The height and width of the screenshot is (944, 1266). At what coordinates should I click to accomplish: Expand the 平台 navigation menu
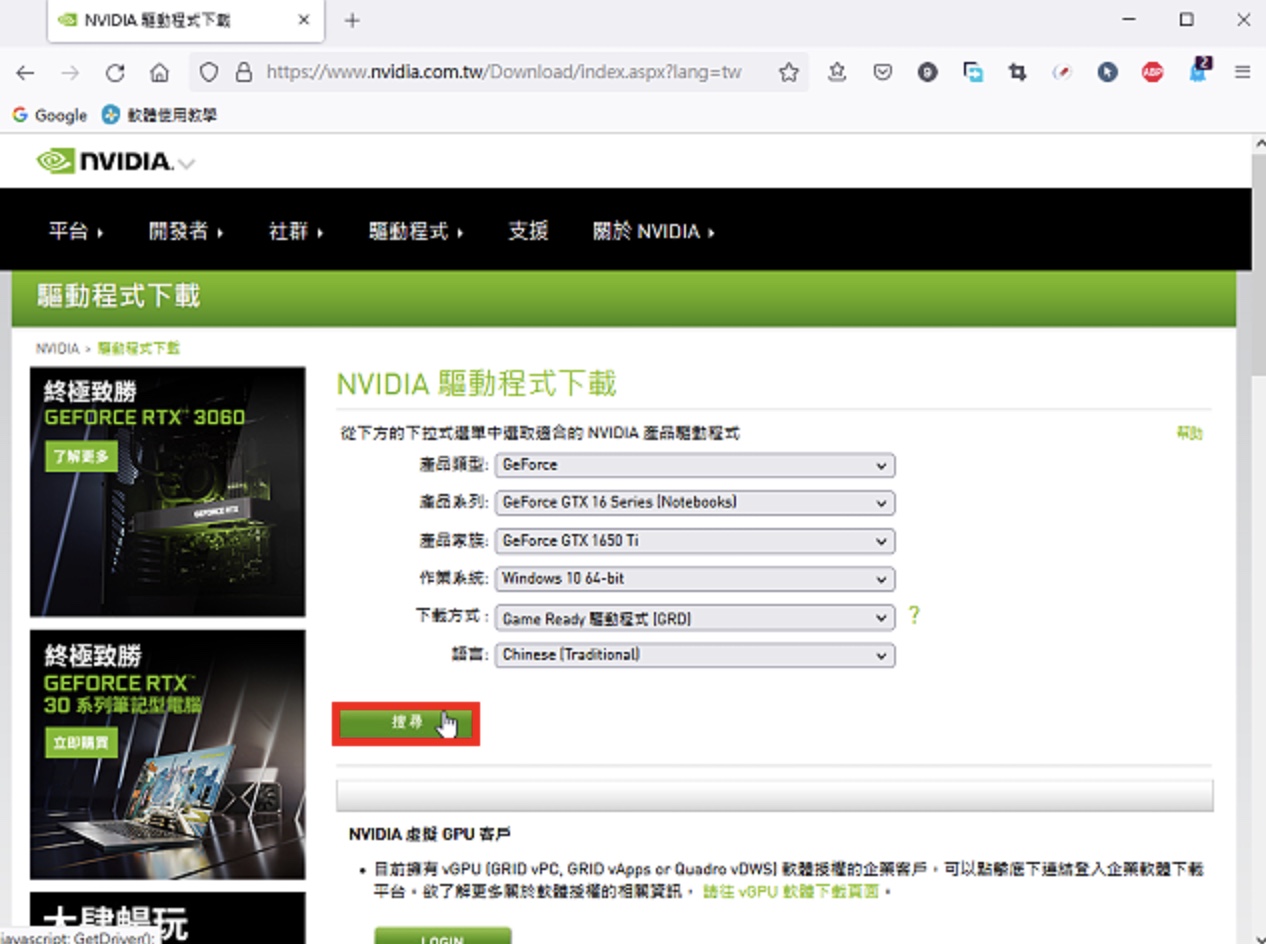77,231
